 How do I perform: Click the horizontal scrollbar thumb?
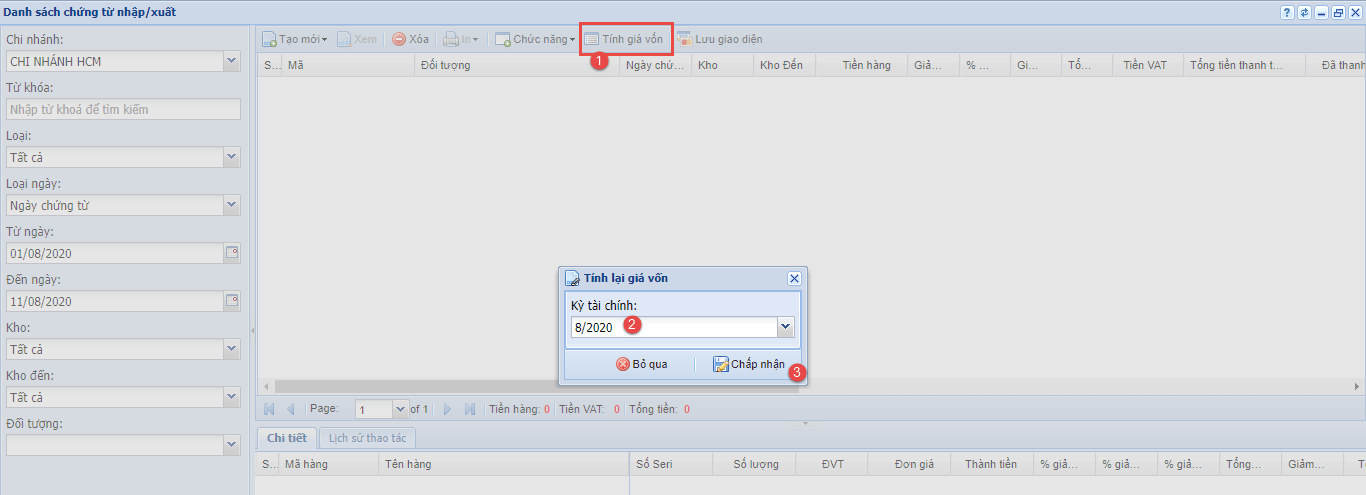click(537, 386)
